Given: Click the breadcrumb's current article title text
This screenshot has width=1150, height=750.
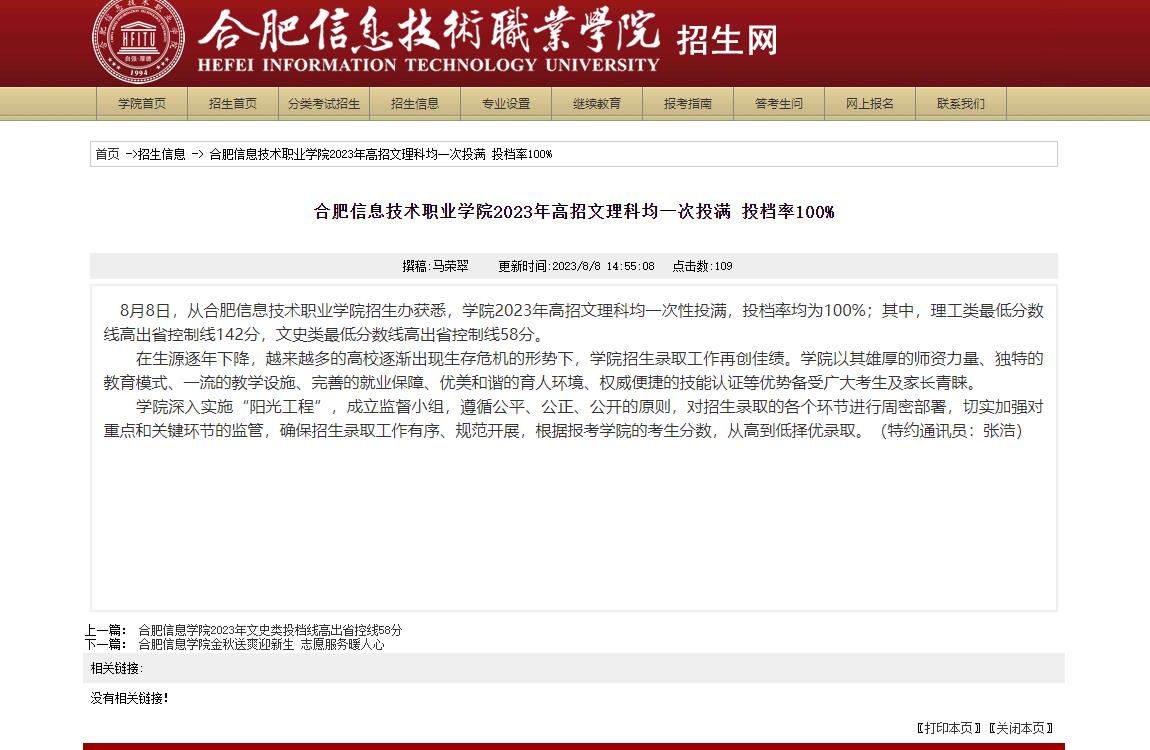Looking at the screenshot, I should click(381, 154).
